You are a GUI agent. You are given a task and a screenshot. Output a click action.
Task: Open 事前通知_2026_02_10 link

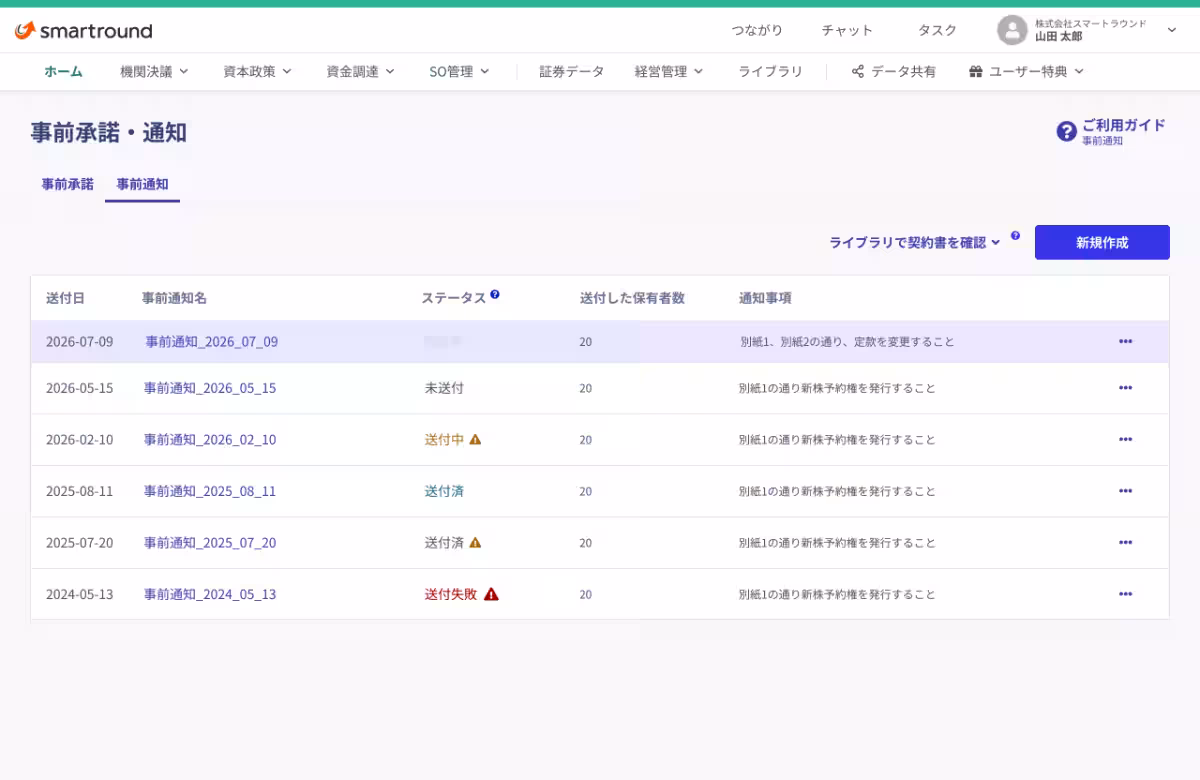(x=210, y=439)
